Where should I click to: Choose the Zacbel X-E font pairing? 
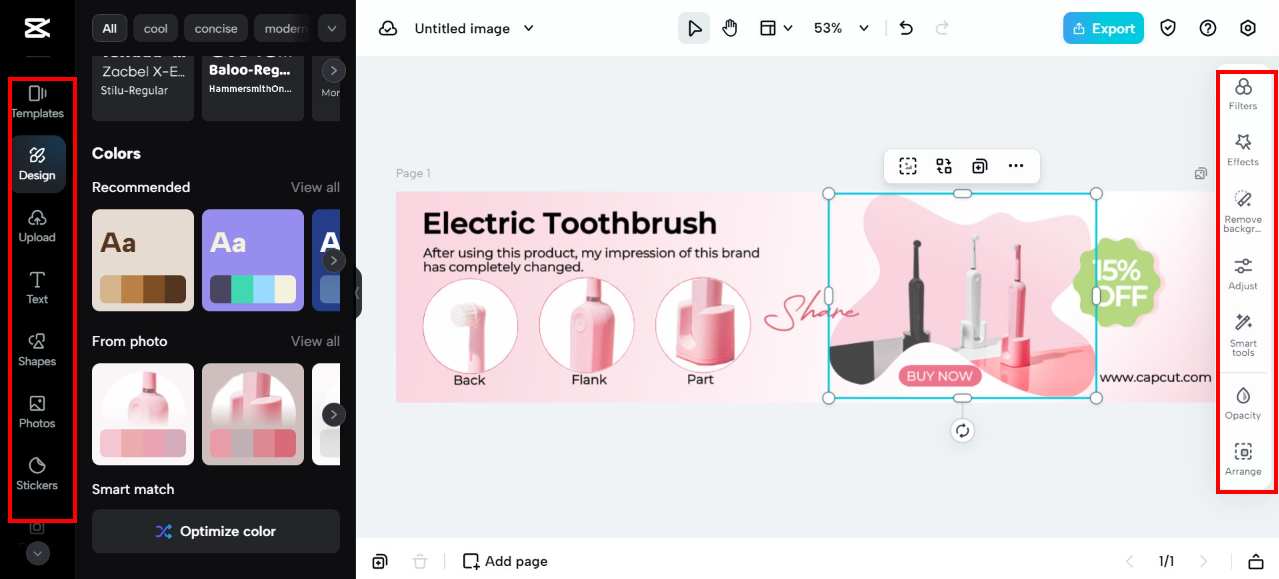pyautogui.click(x=143, y=88)
